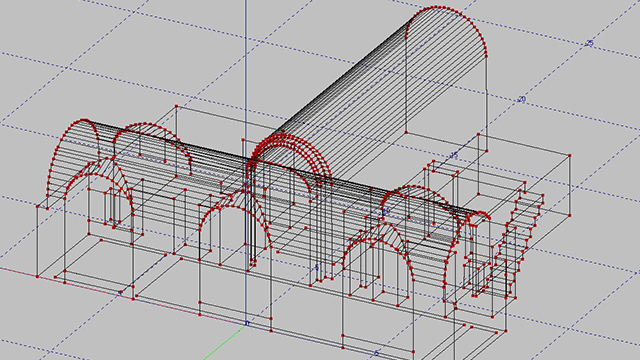
Task: Click the grid label "25"
Action: (589, 43)
